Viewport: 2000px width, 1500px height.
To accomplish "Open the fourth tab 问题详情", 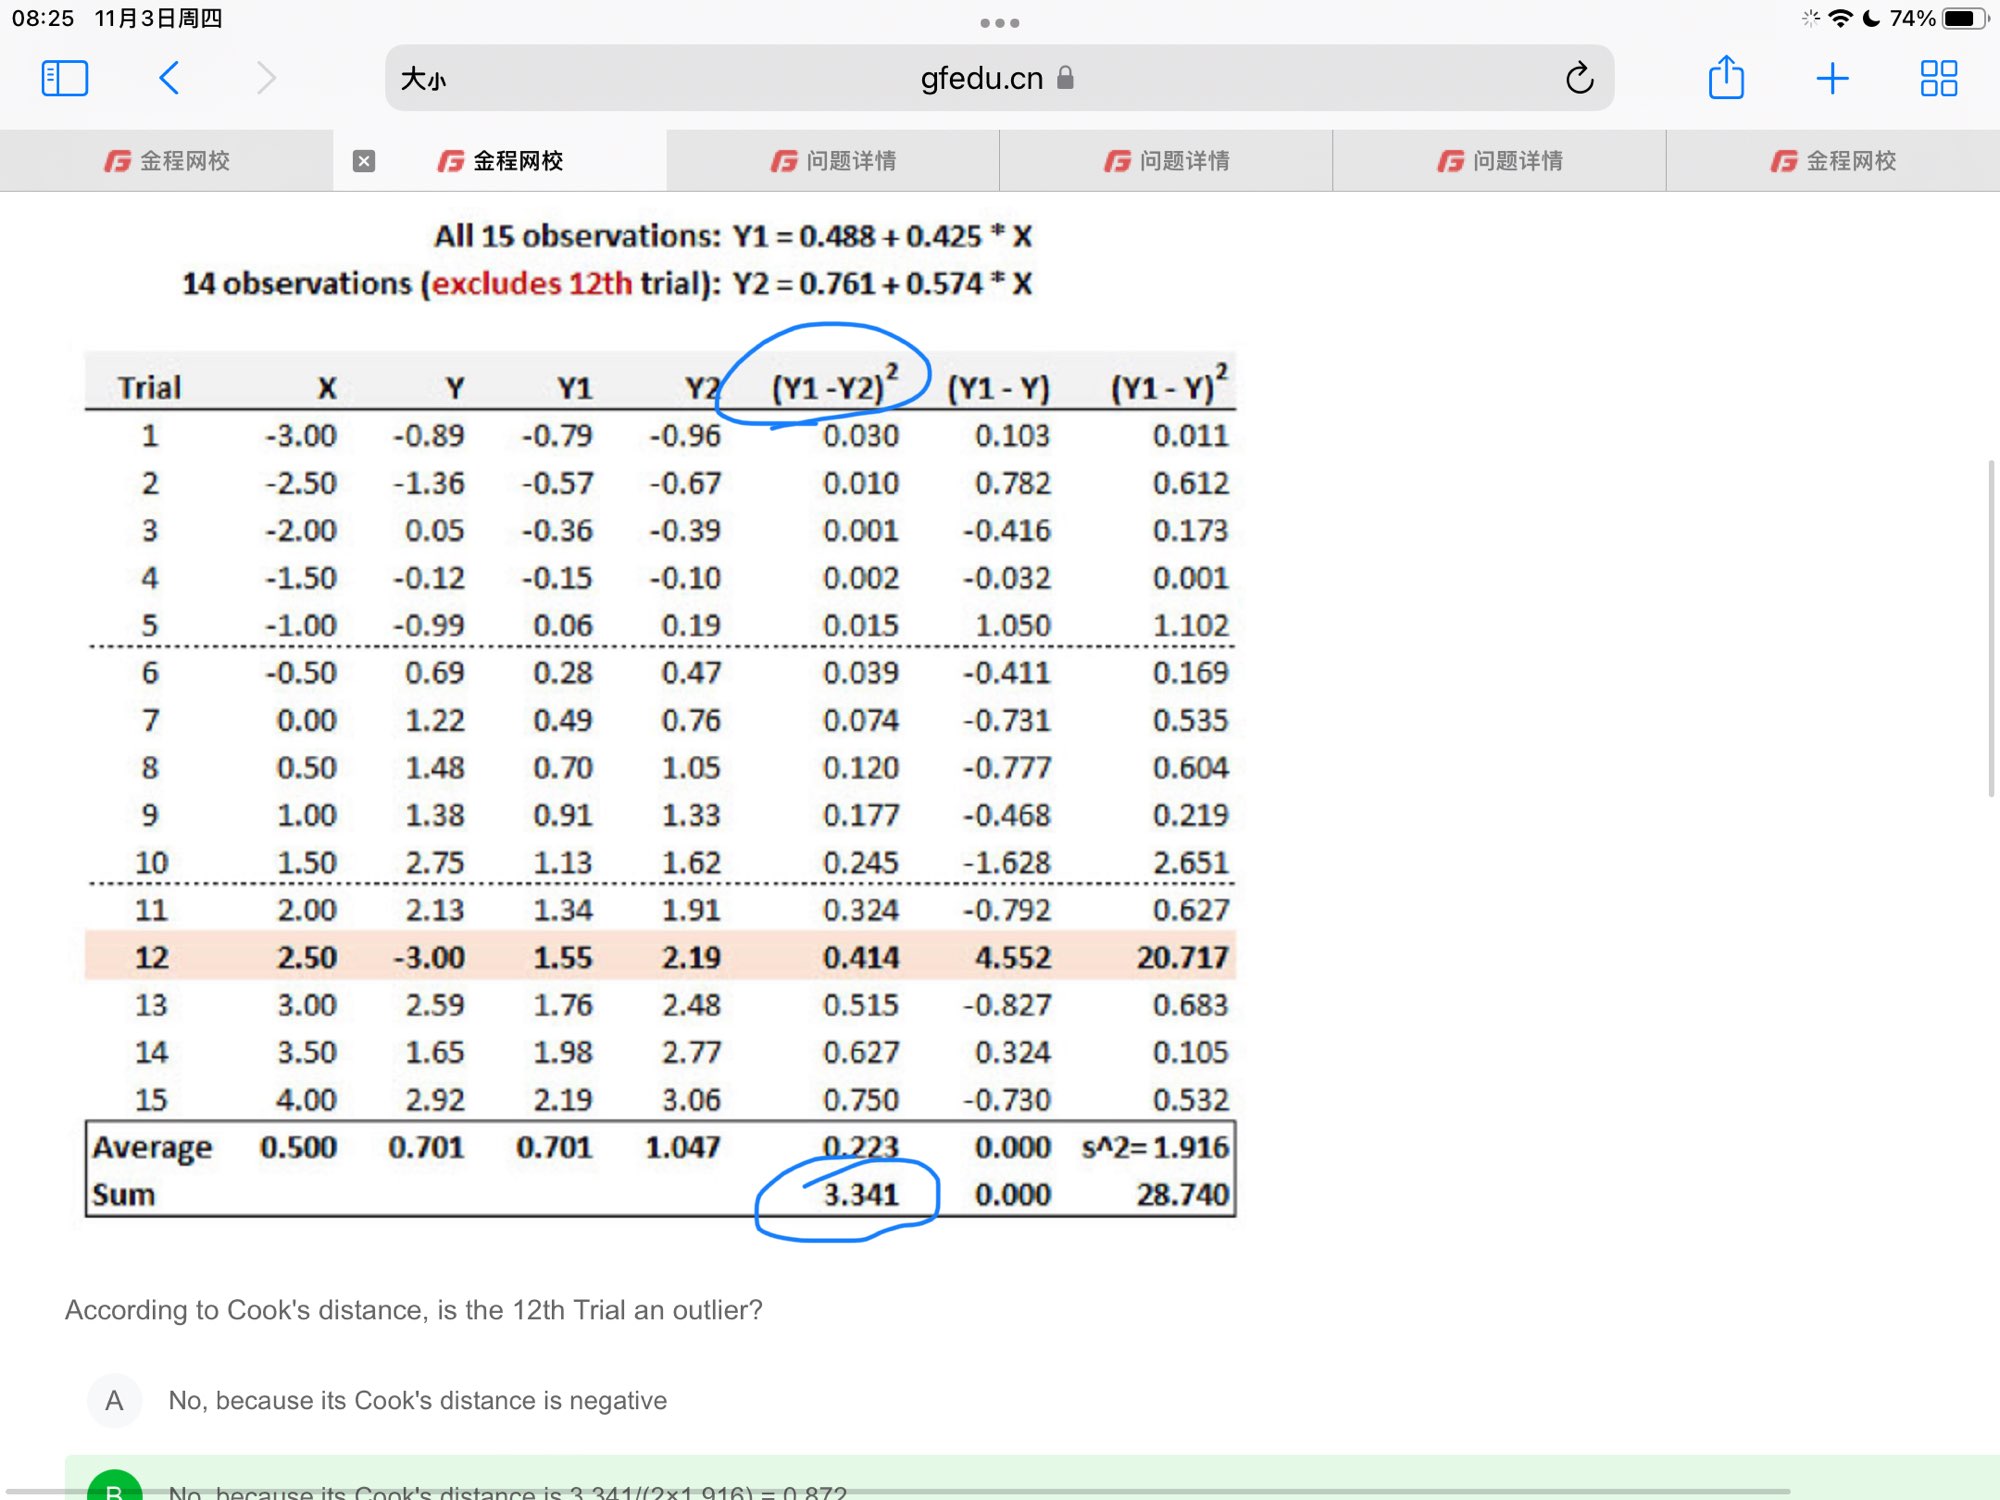I will point(1166,161).
